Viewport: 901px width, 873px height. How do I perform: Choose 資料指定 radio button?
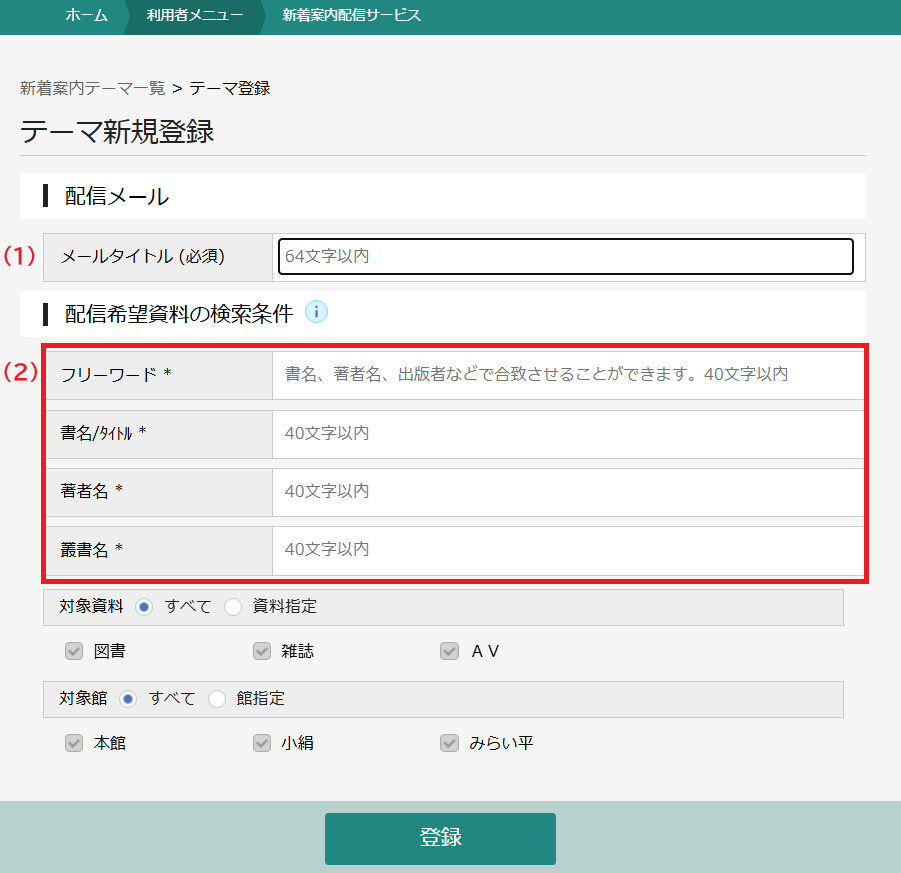click(233, 606)
